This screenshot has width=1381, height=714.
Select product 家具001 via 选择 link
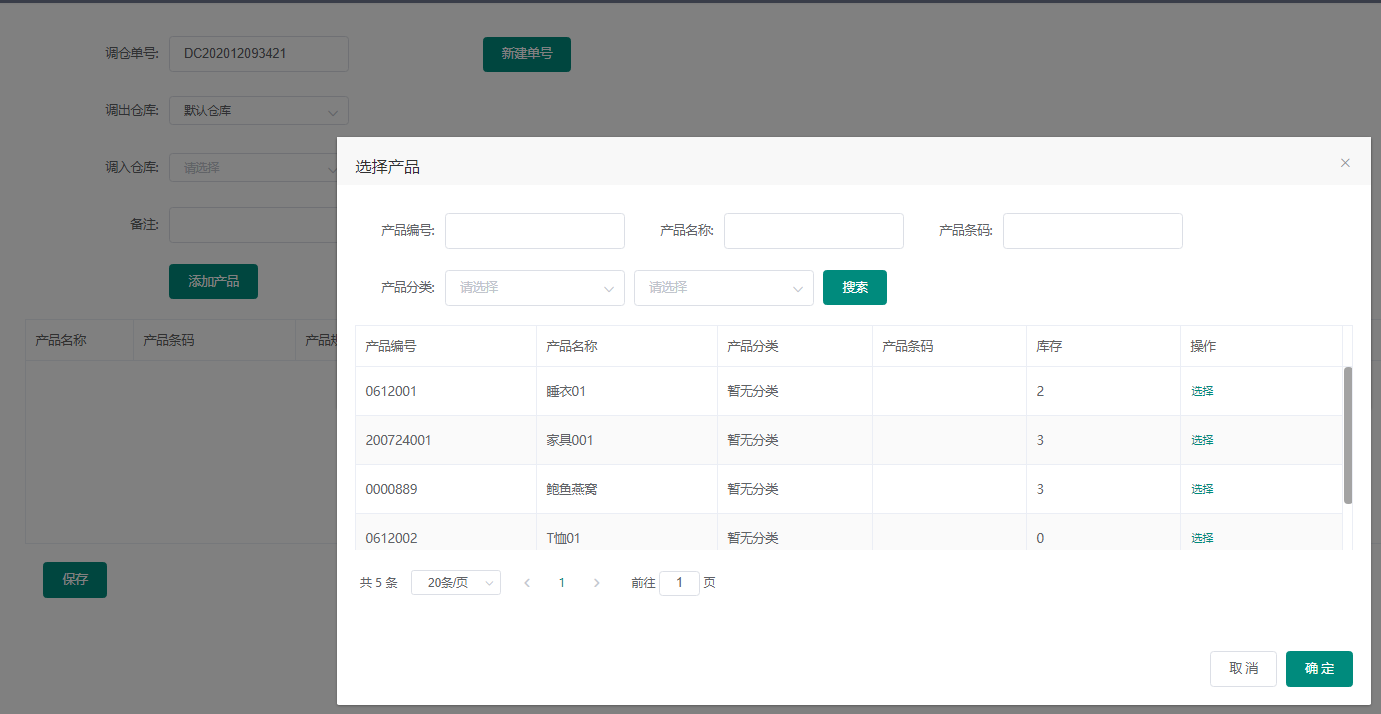[x=1202, y=440]
